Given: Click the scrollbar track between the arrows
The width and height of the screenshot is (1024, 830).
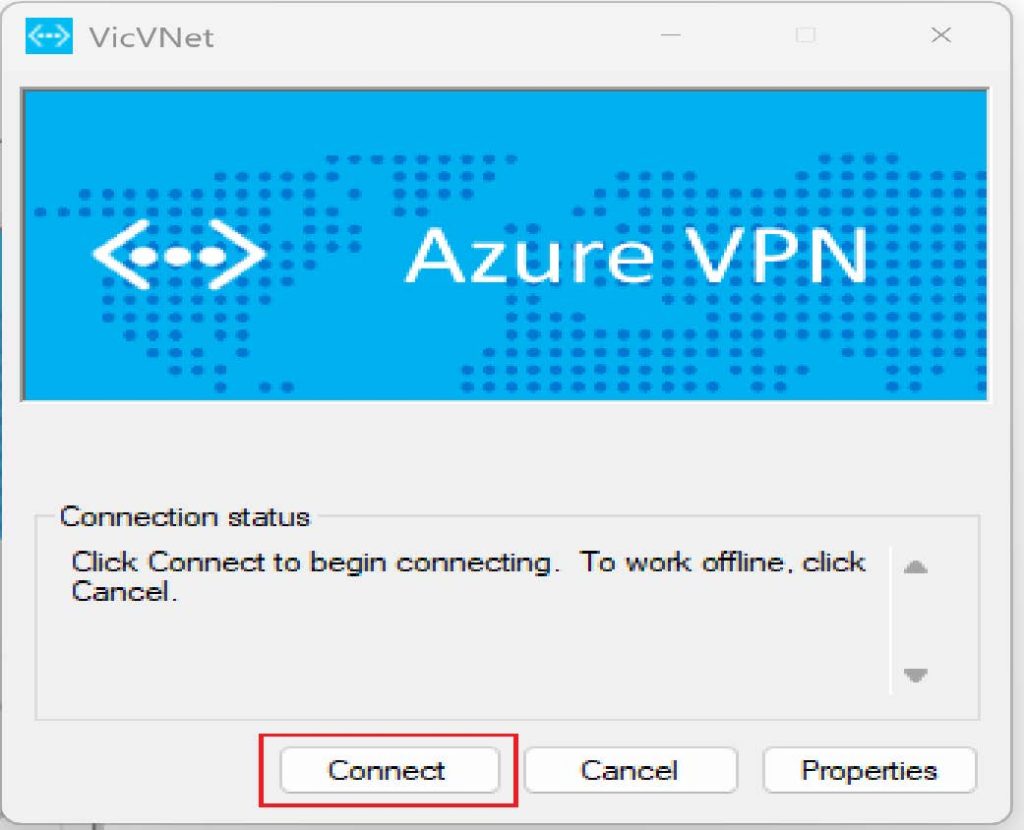Looking at the screenshot, I should point(915,622).
